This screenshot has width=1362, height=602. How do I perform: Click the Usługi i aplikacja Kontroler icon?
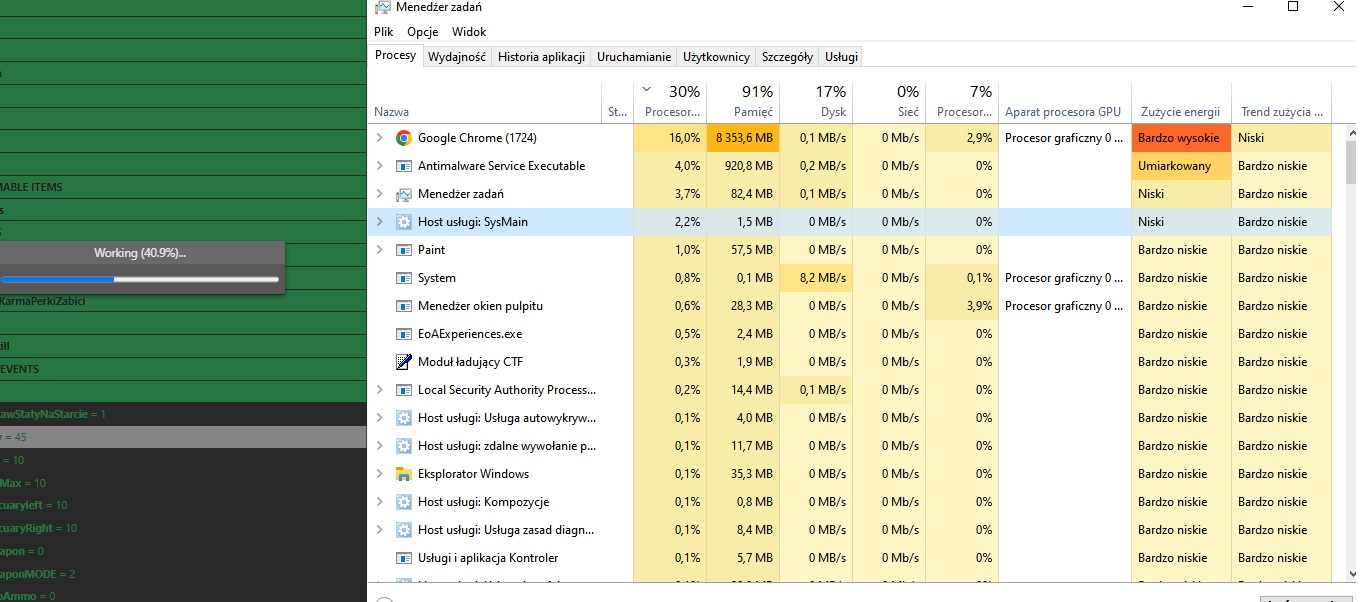click(x=404, y=558)
